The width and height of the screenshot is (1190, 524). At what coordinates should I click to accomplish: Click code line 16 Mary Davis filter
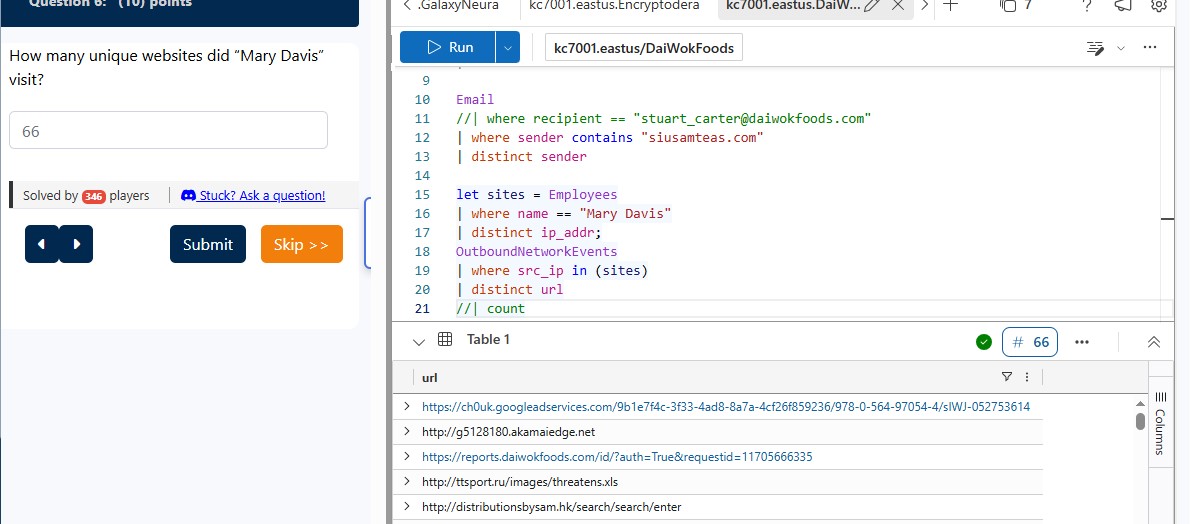point(564,213)
